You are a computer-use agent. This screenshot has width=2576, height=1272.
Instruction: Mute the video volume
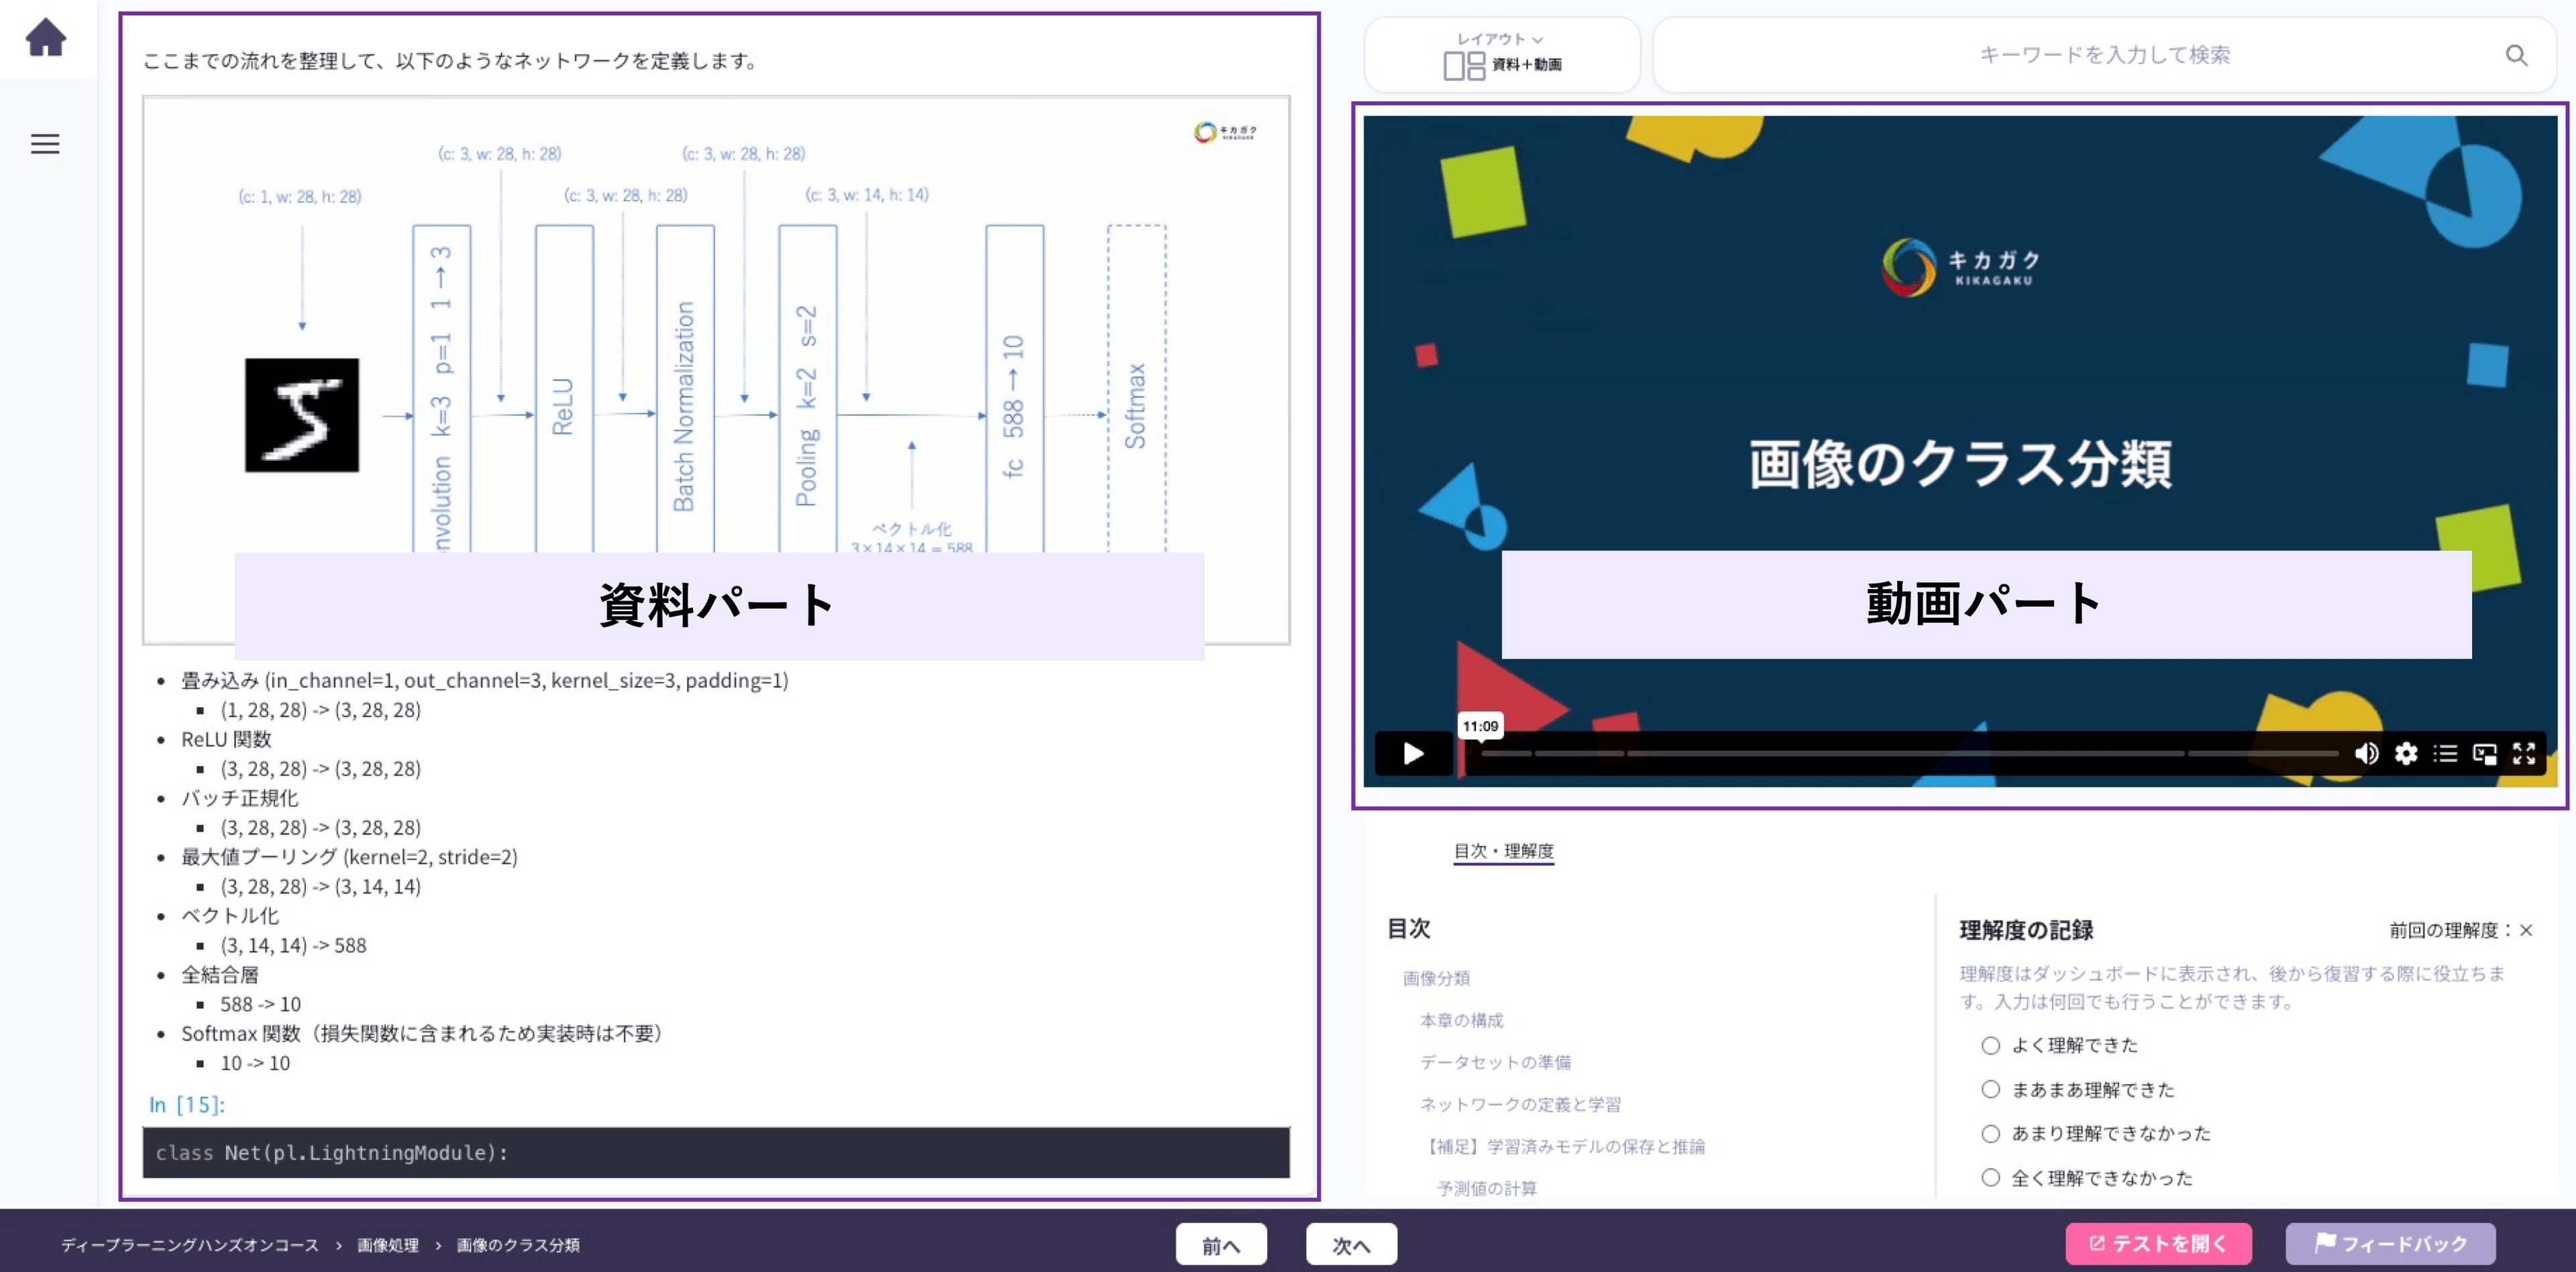click(x=2366, y=753)
